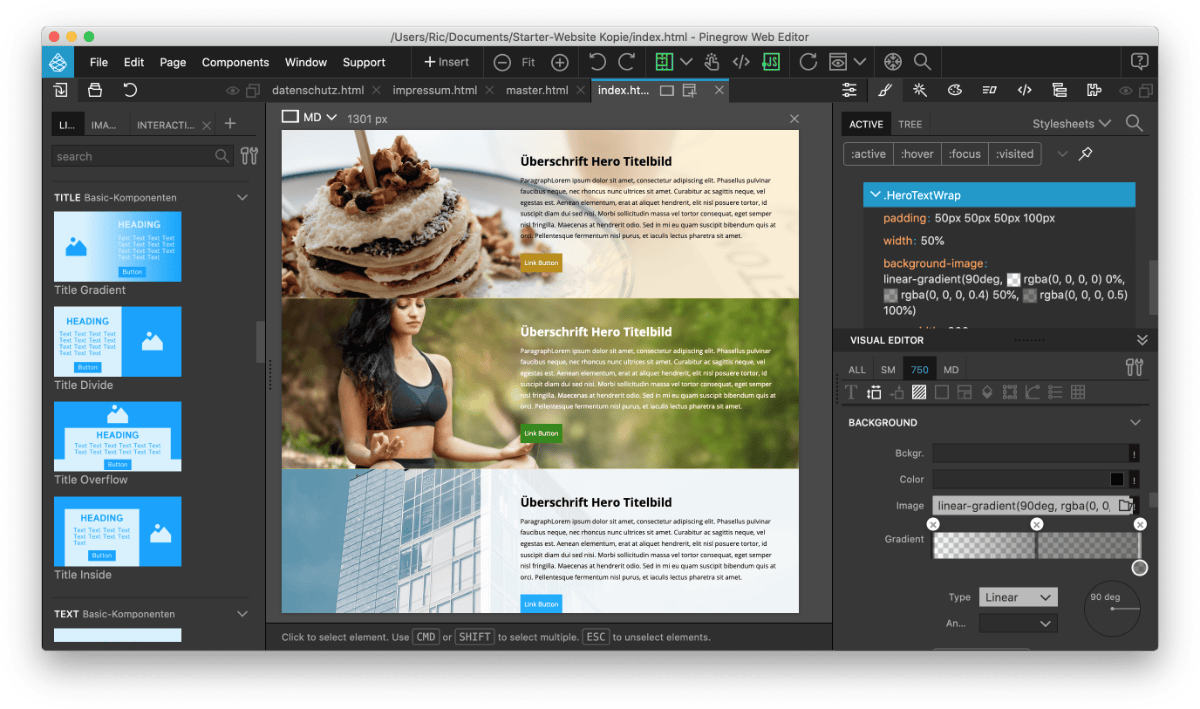Click the wrench tools icon beside library search
This screenshot has width=1200, height=709.
(249, 156)
